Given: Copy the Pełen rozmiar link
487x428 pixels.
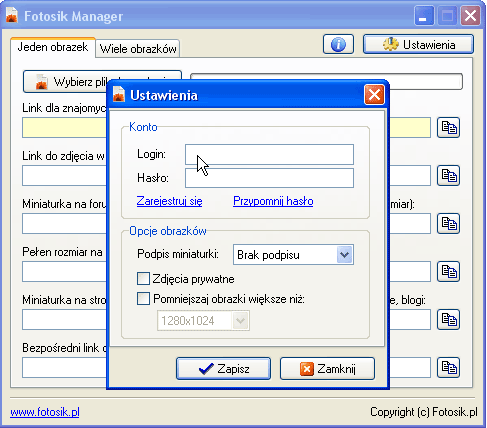Looking at the screenshot, I should point(448,271).
